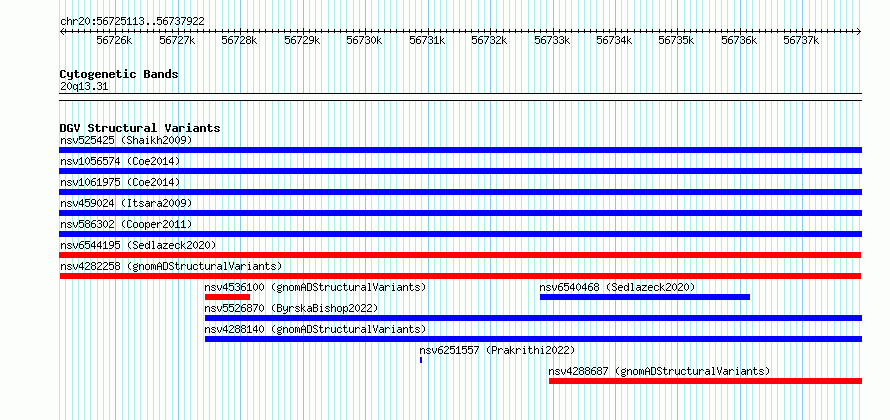Click the blue bar under nsv586302
Image resolution: width=890 pixels, height=420 pixels.
pos(460,234)
